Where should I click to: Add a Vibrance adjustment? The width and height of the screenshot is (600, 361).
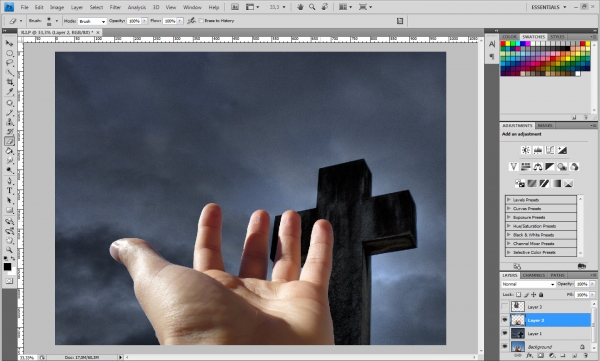click(514, 167)
